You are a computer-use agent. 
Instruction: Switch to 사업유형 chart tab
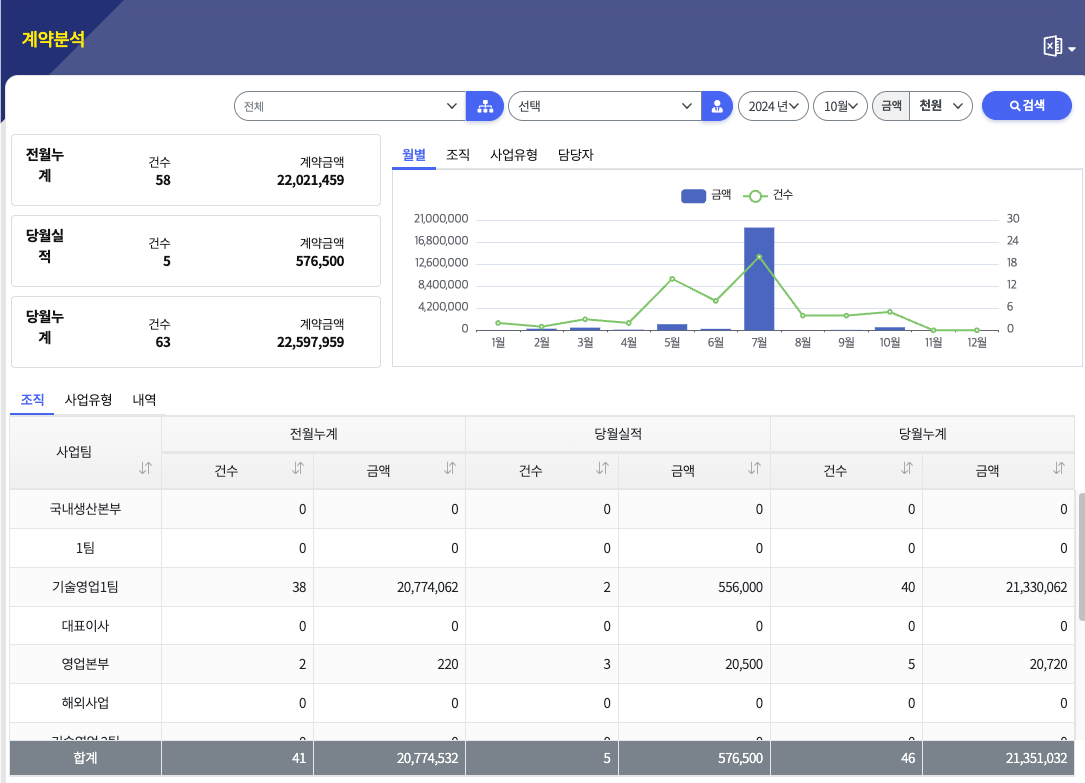point(514,155)
